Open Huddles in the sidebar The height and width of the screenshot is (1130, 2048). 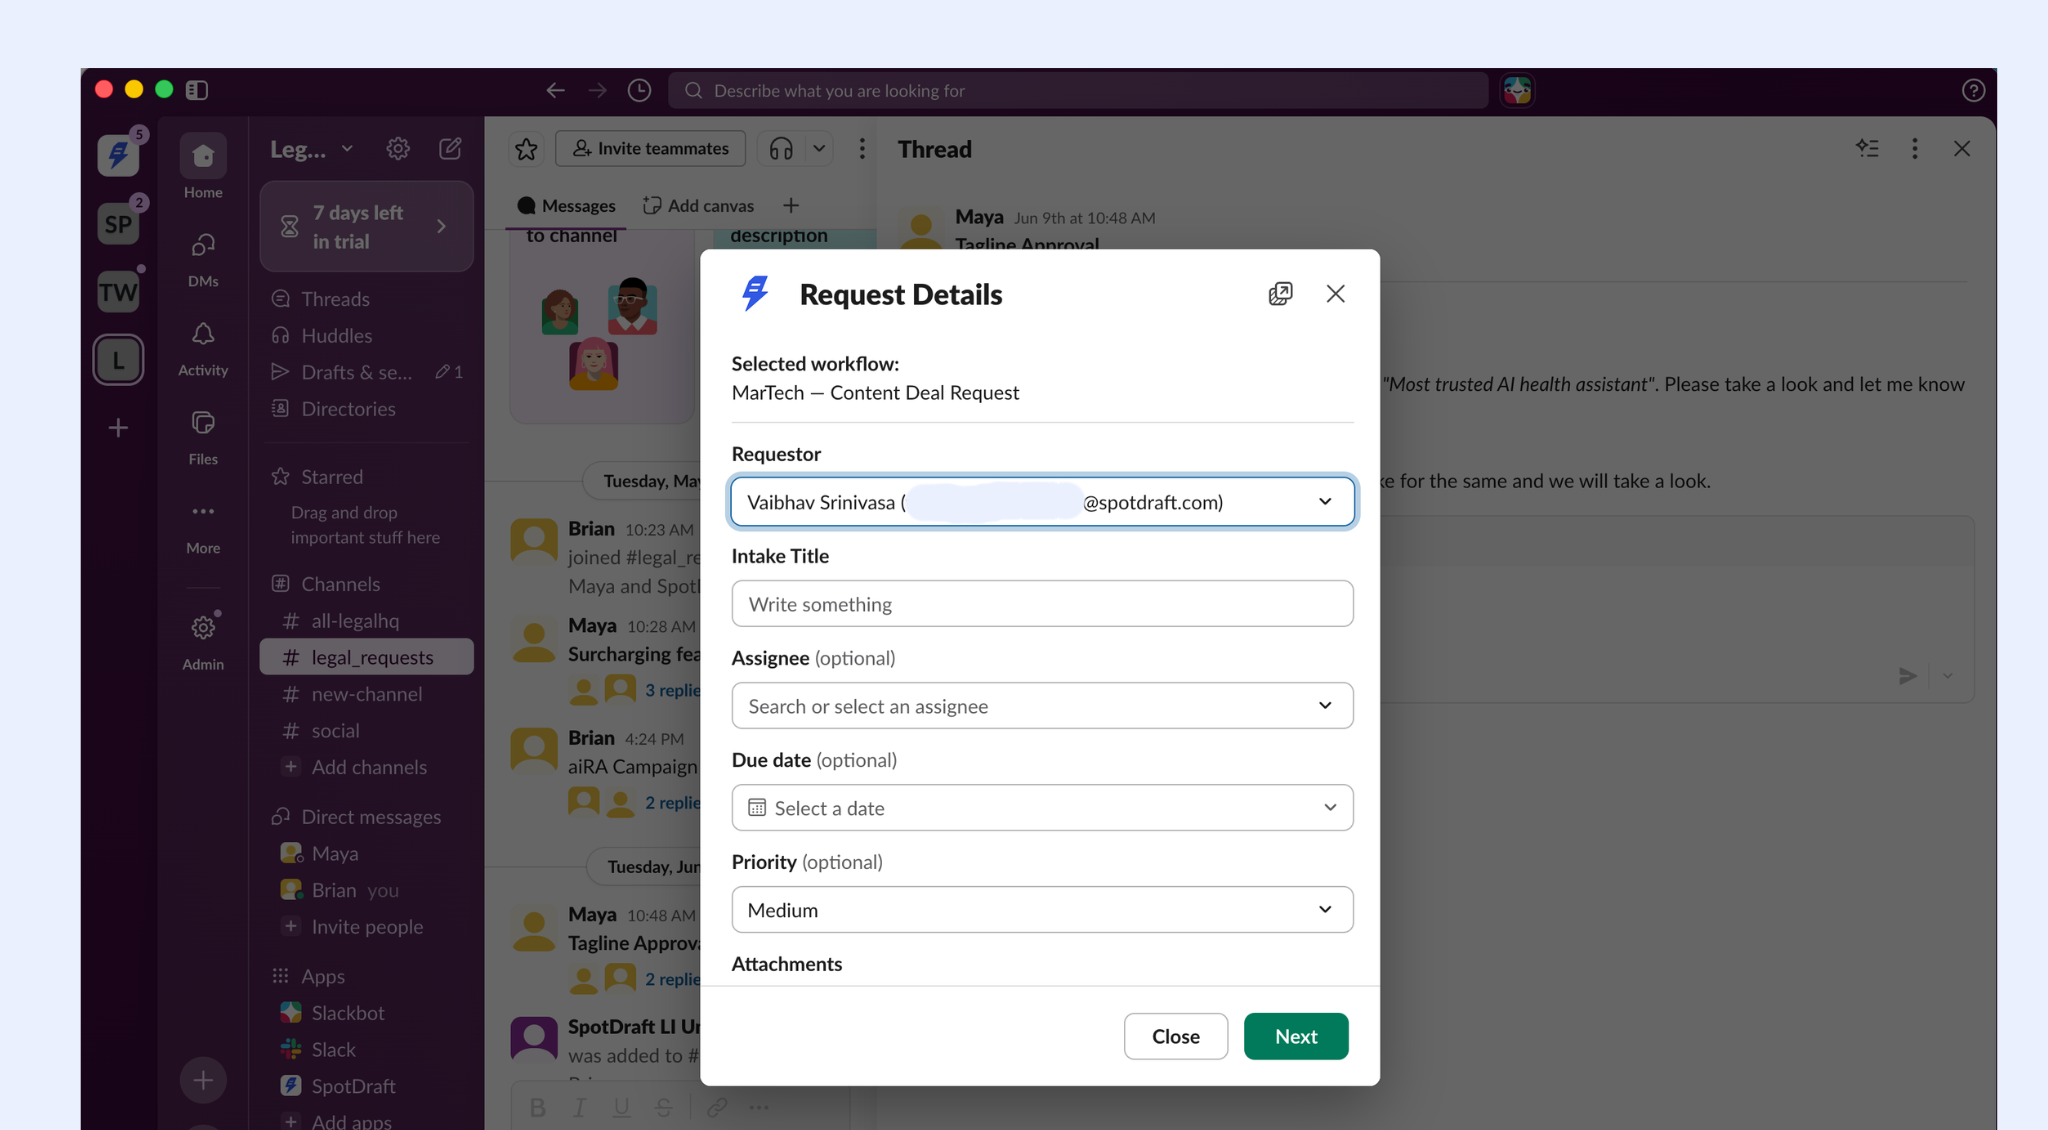pyautogui.click(x=336, y=336)
